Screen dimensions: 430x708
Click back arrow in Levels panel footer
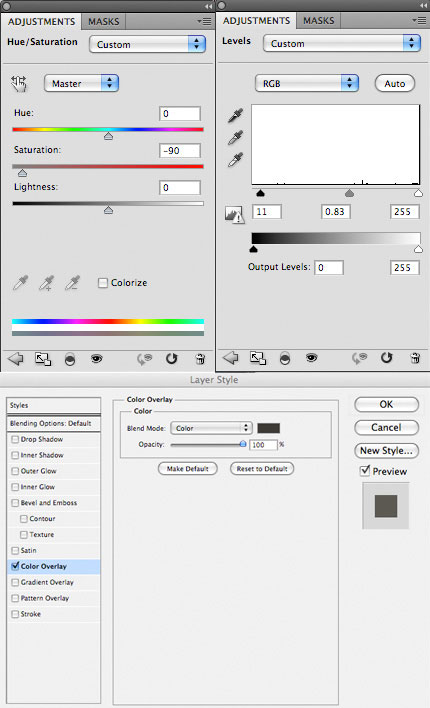coord(230,358)
